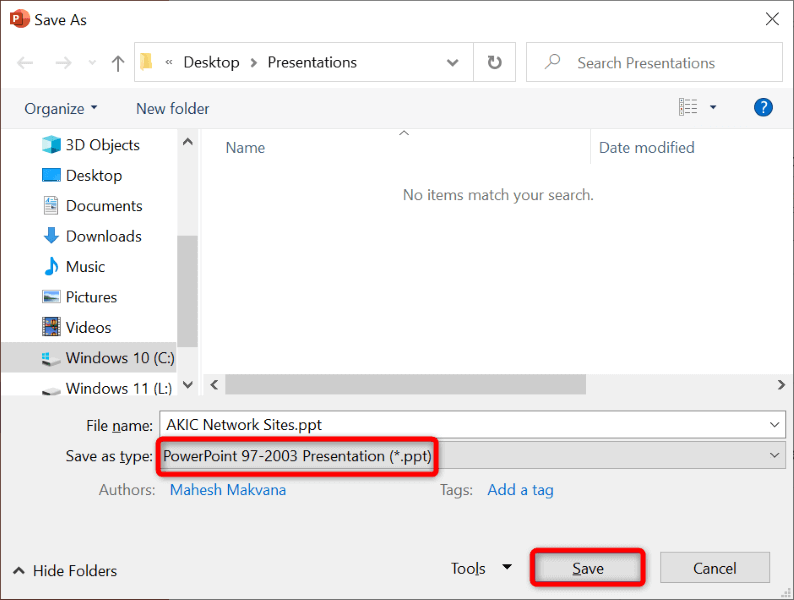Open the Downloads folder in sidebar

point(103,236)
